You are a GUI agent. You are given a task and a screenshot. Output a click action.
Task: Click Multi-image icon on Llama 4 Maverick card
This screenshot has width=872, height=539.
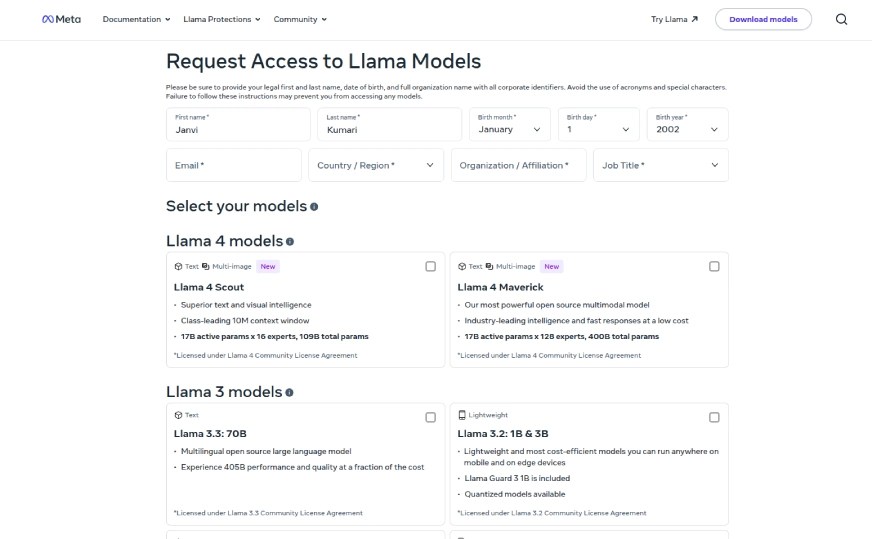[489, 266]
